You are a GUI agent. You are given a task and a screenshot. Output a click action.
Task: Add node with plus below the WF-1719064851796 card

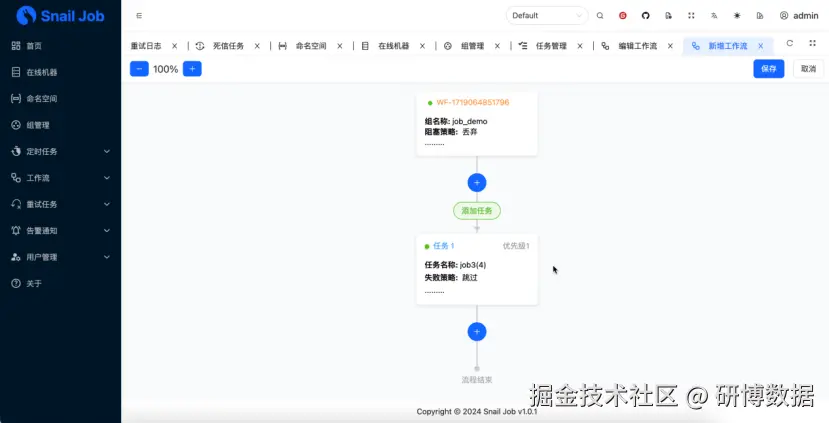(x=477, y=182)
